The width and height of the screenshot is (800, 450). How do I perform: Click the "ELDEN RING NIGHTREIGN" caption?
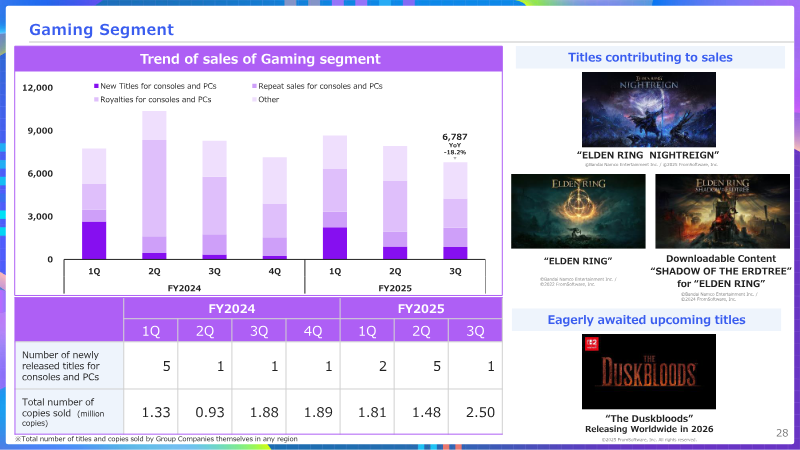[648, 155]
